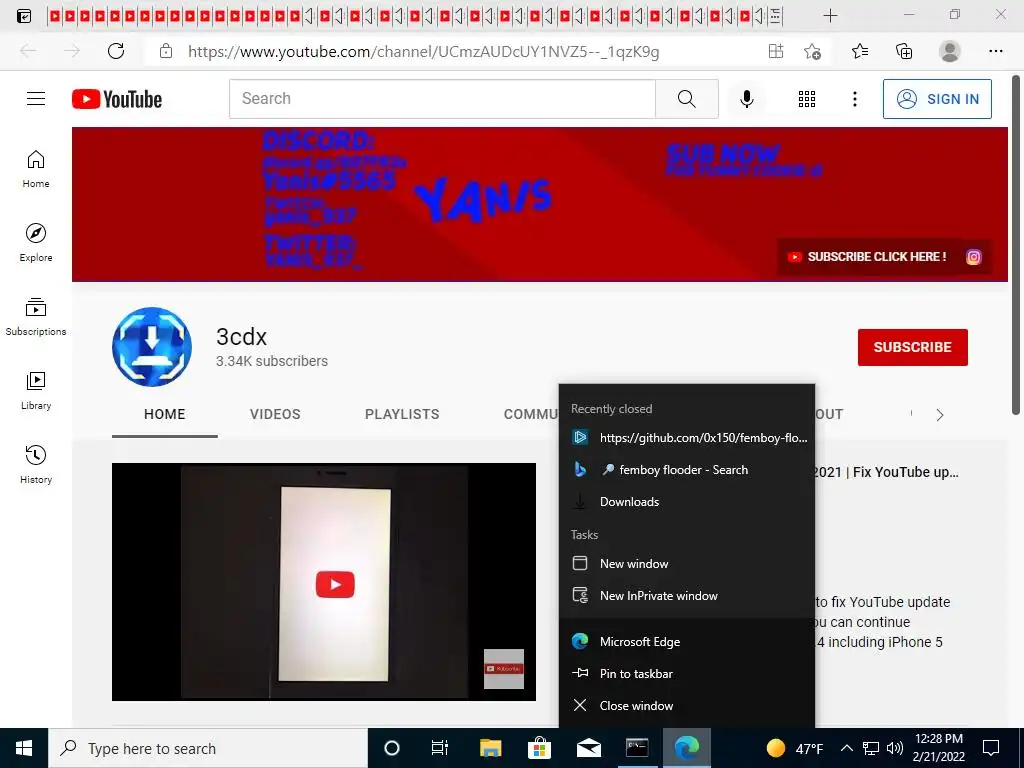
Task: Click the Edge address bar URL
Action: (423, 52)
